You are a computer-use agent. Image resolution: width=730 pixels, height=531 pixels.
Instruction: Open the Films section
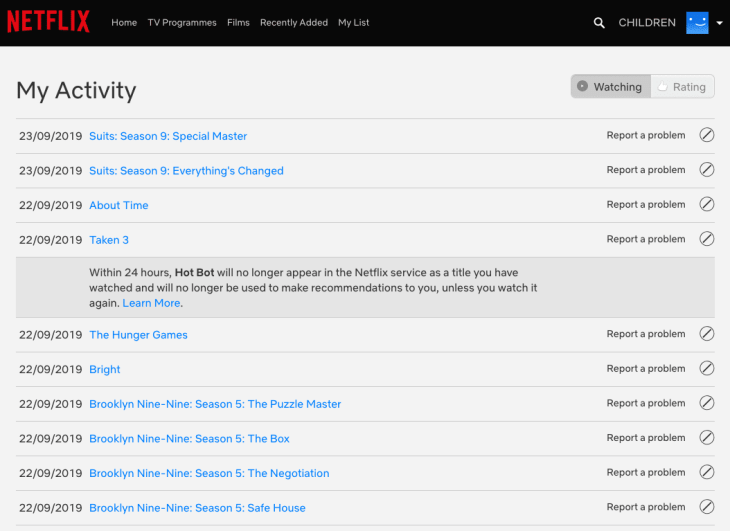point(238,22)
